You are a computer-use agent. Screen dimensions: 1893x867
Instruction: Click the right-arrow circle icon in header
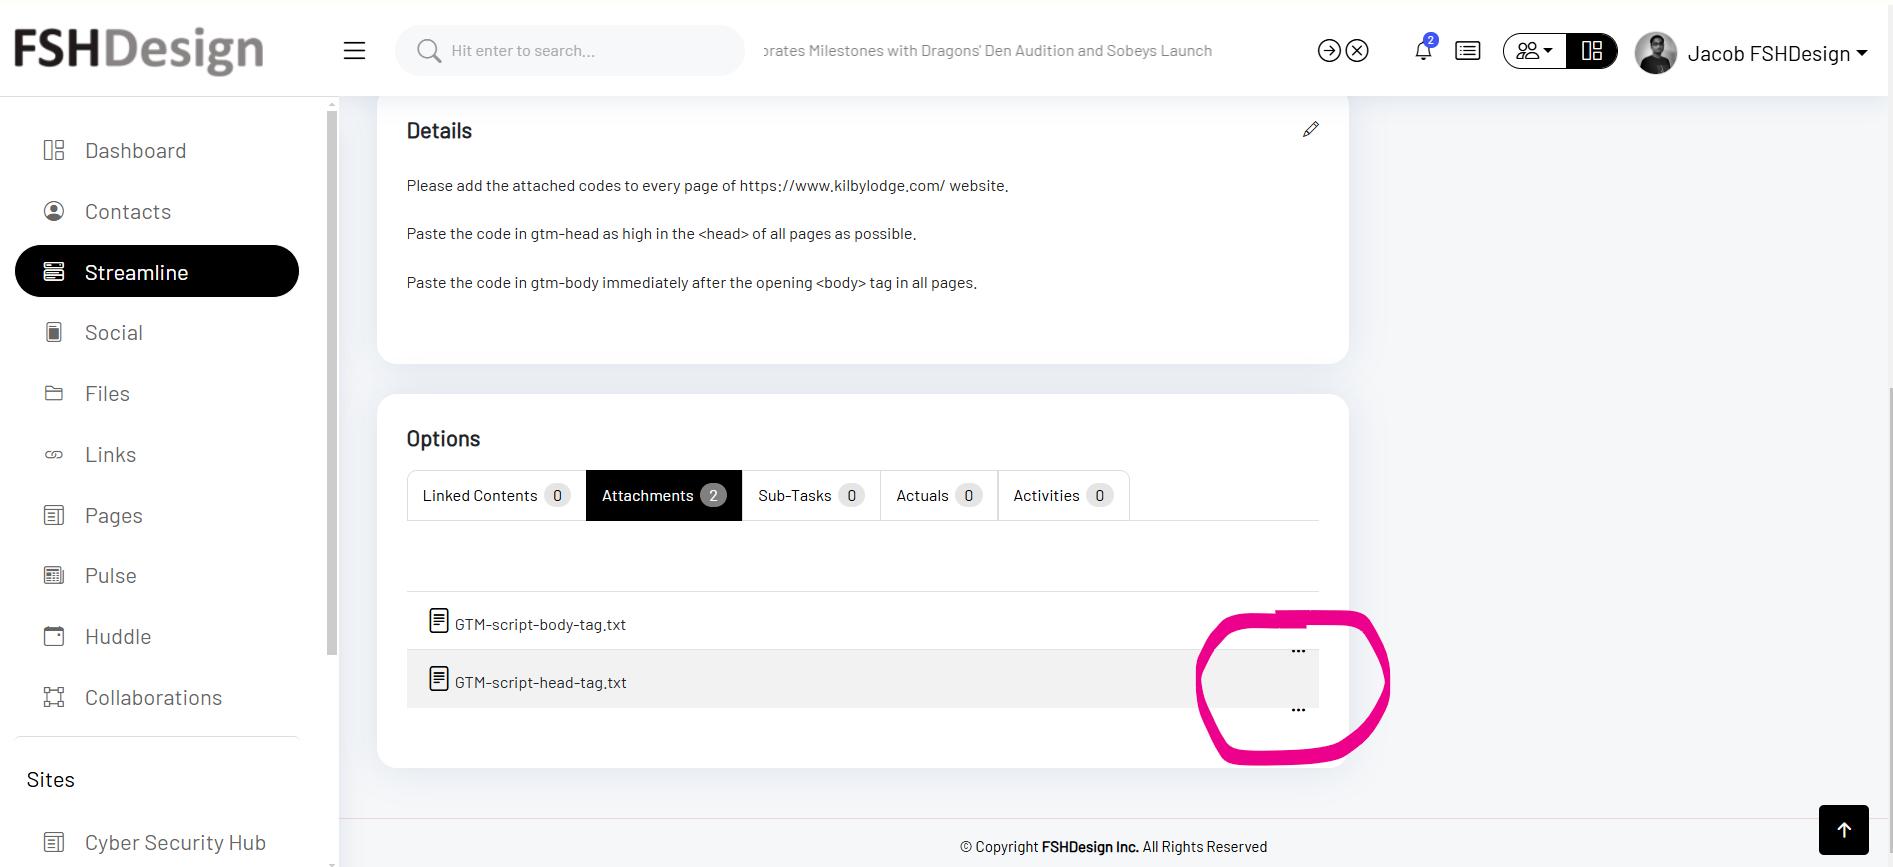1329,51
